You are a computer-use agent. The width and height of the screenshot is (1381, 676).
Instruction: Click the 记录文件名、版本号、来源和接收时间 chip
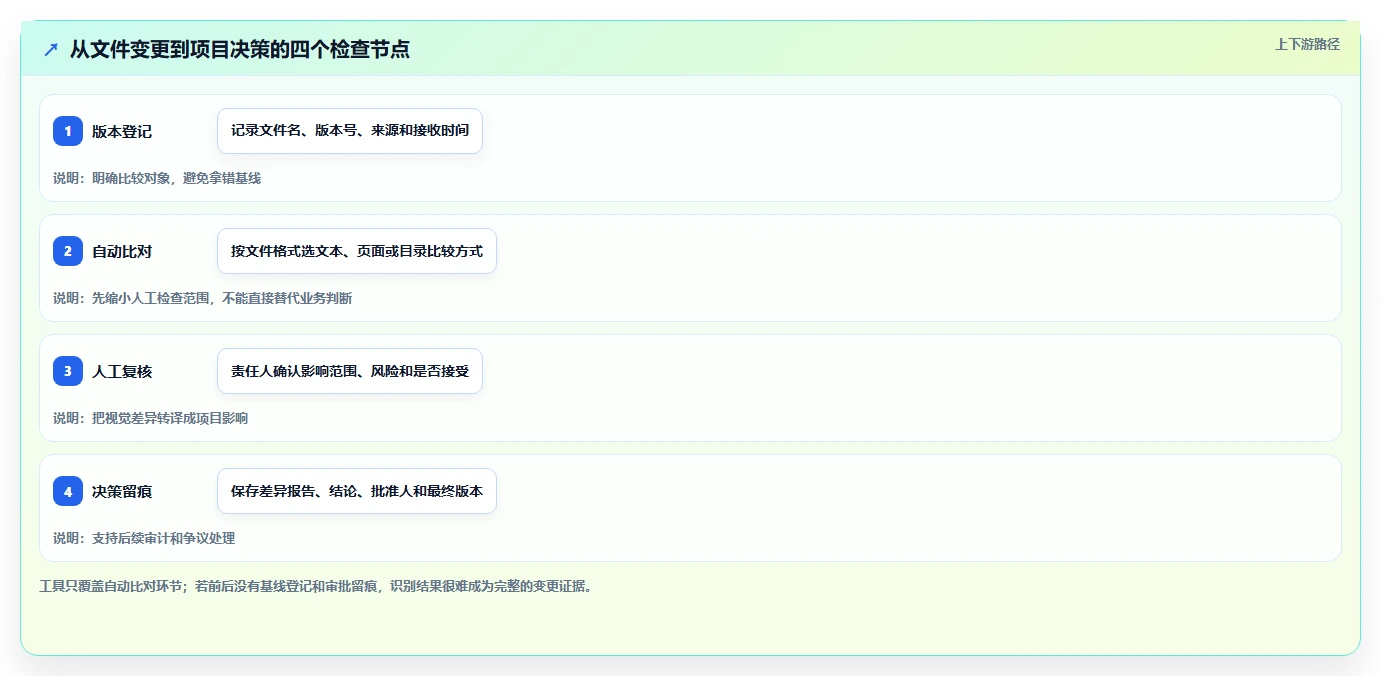pos(350,131)
